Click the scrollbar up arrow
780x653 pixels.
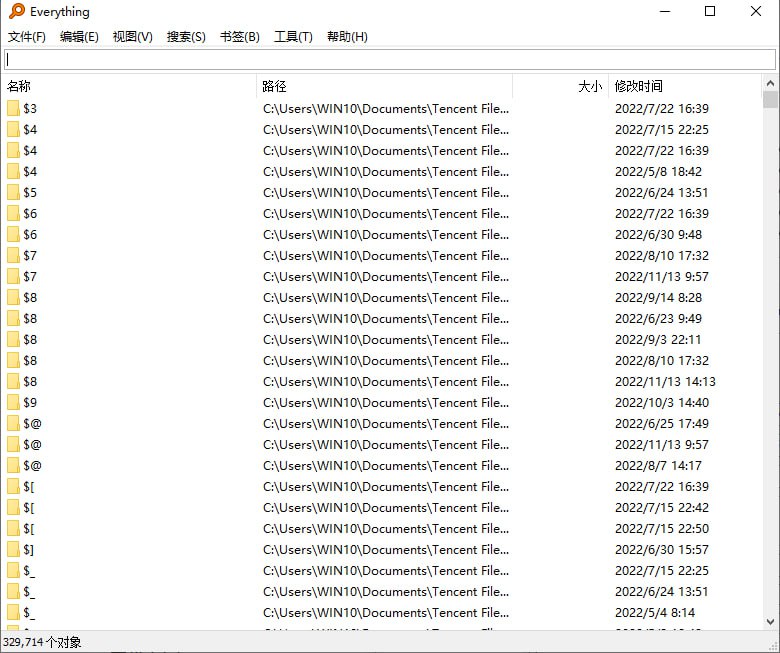tap(771, 83)
